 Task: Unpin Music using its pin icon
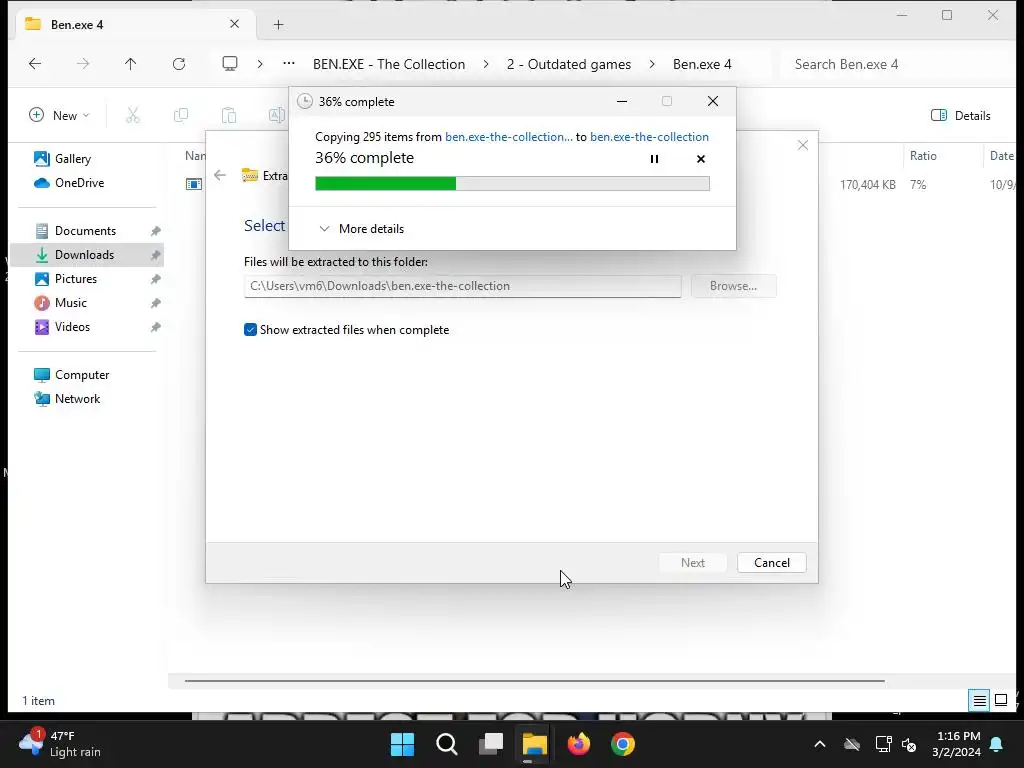coord(155,303)
